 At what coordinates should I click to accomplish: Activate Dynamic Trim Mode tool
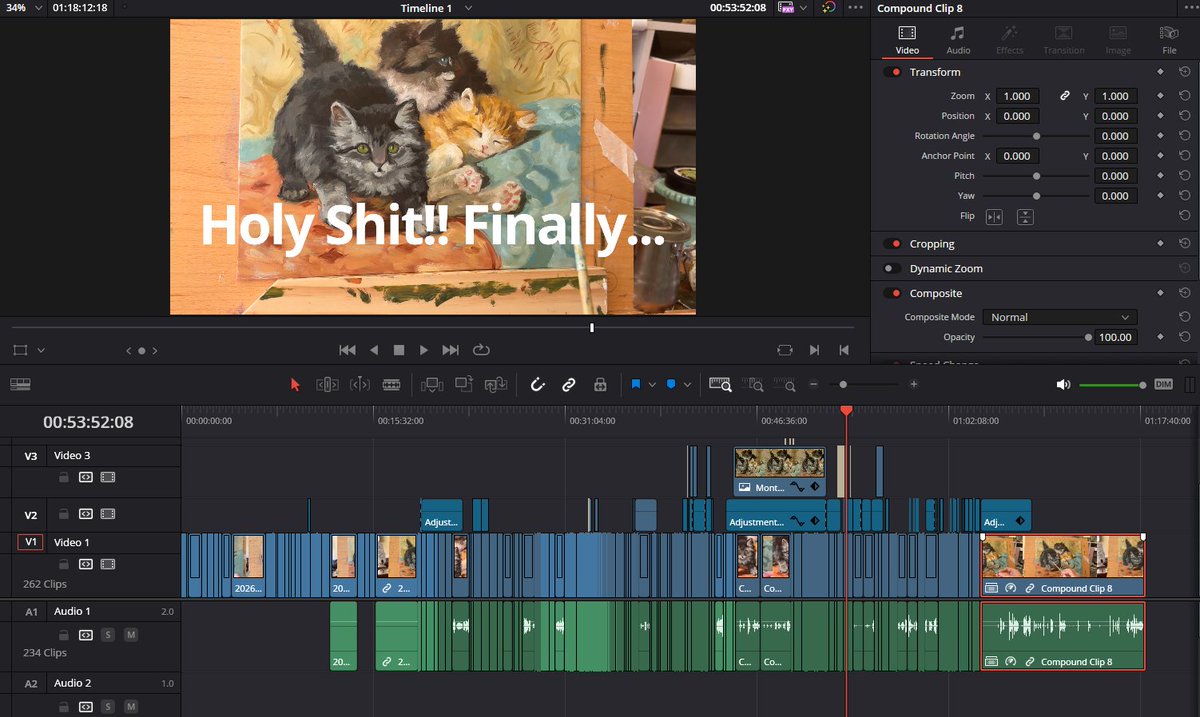(x=360, y=384)
